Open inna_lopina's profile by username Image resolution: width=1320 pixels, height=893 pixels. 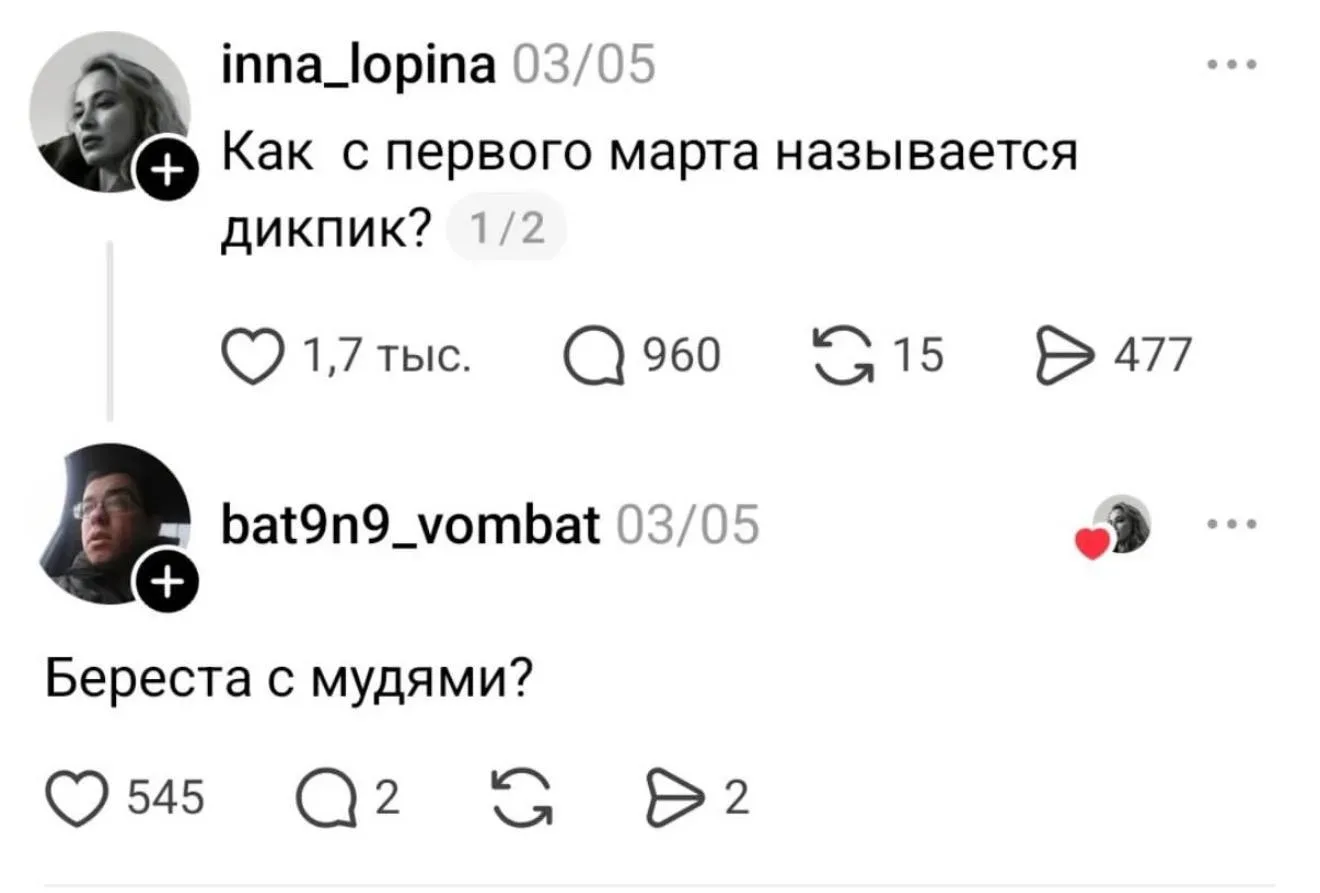(357, 67)
